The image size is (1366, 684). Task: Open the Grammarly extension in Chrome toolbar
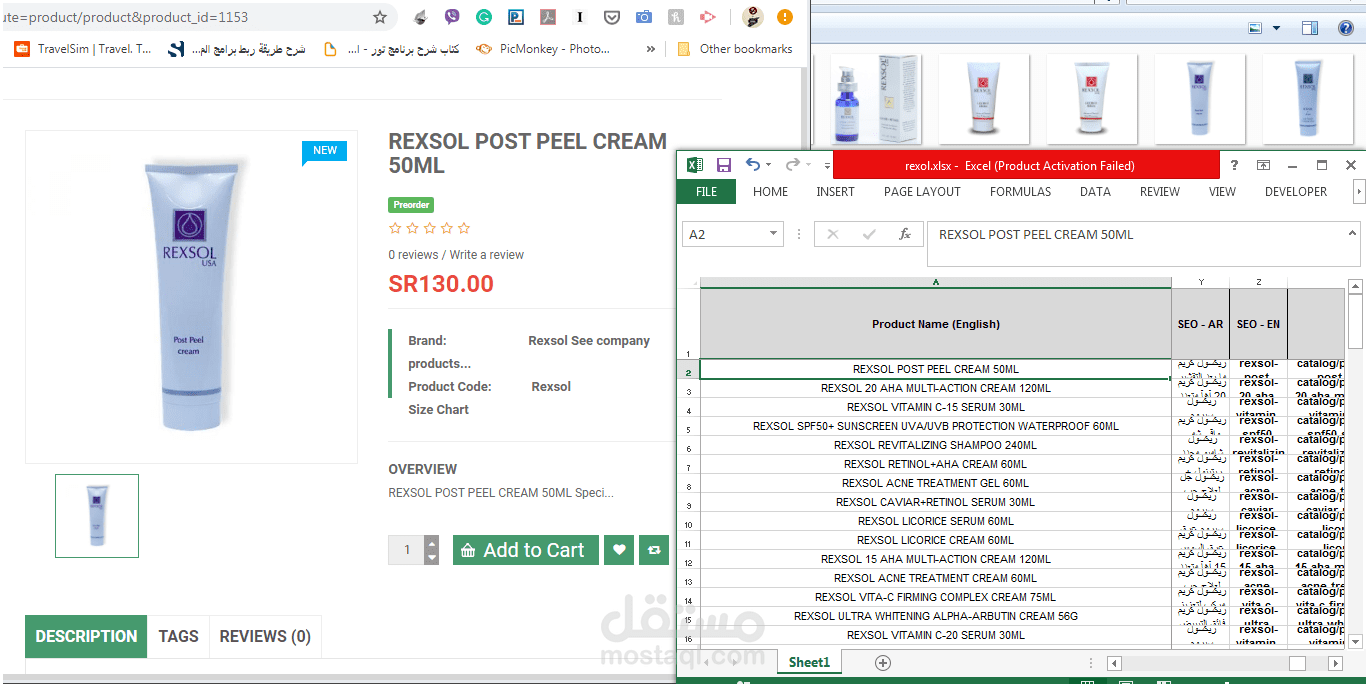(x=483, y=17)
